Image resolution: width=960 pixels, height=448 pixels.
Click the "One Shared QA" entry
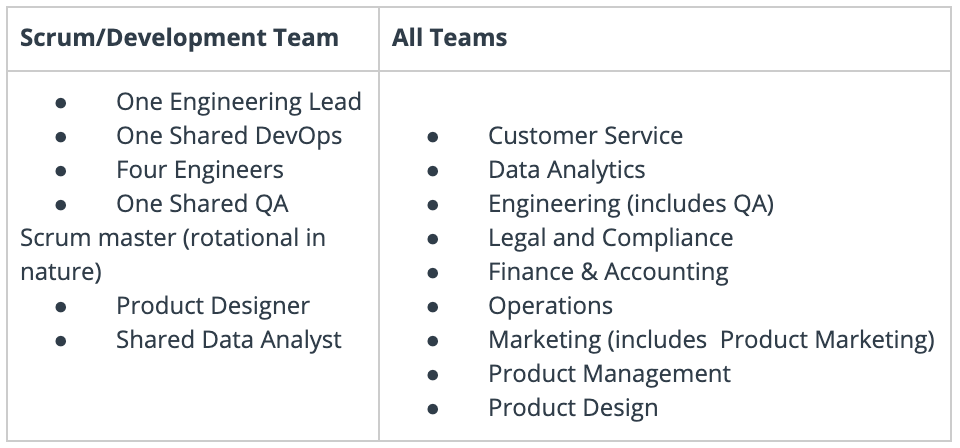point(202,204)
